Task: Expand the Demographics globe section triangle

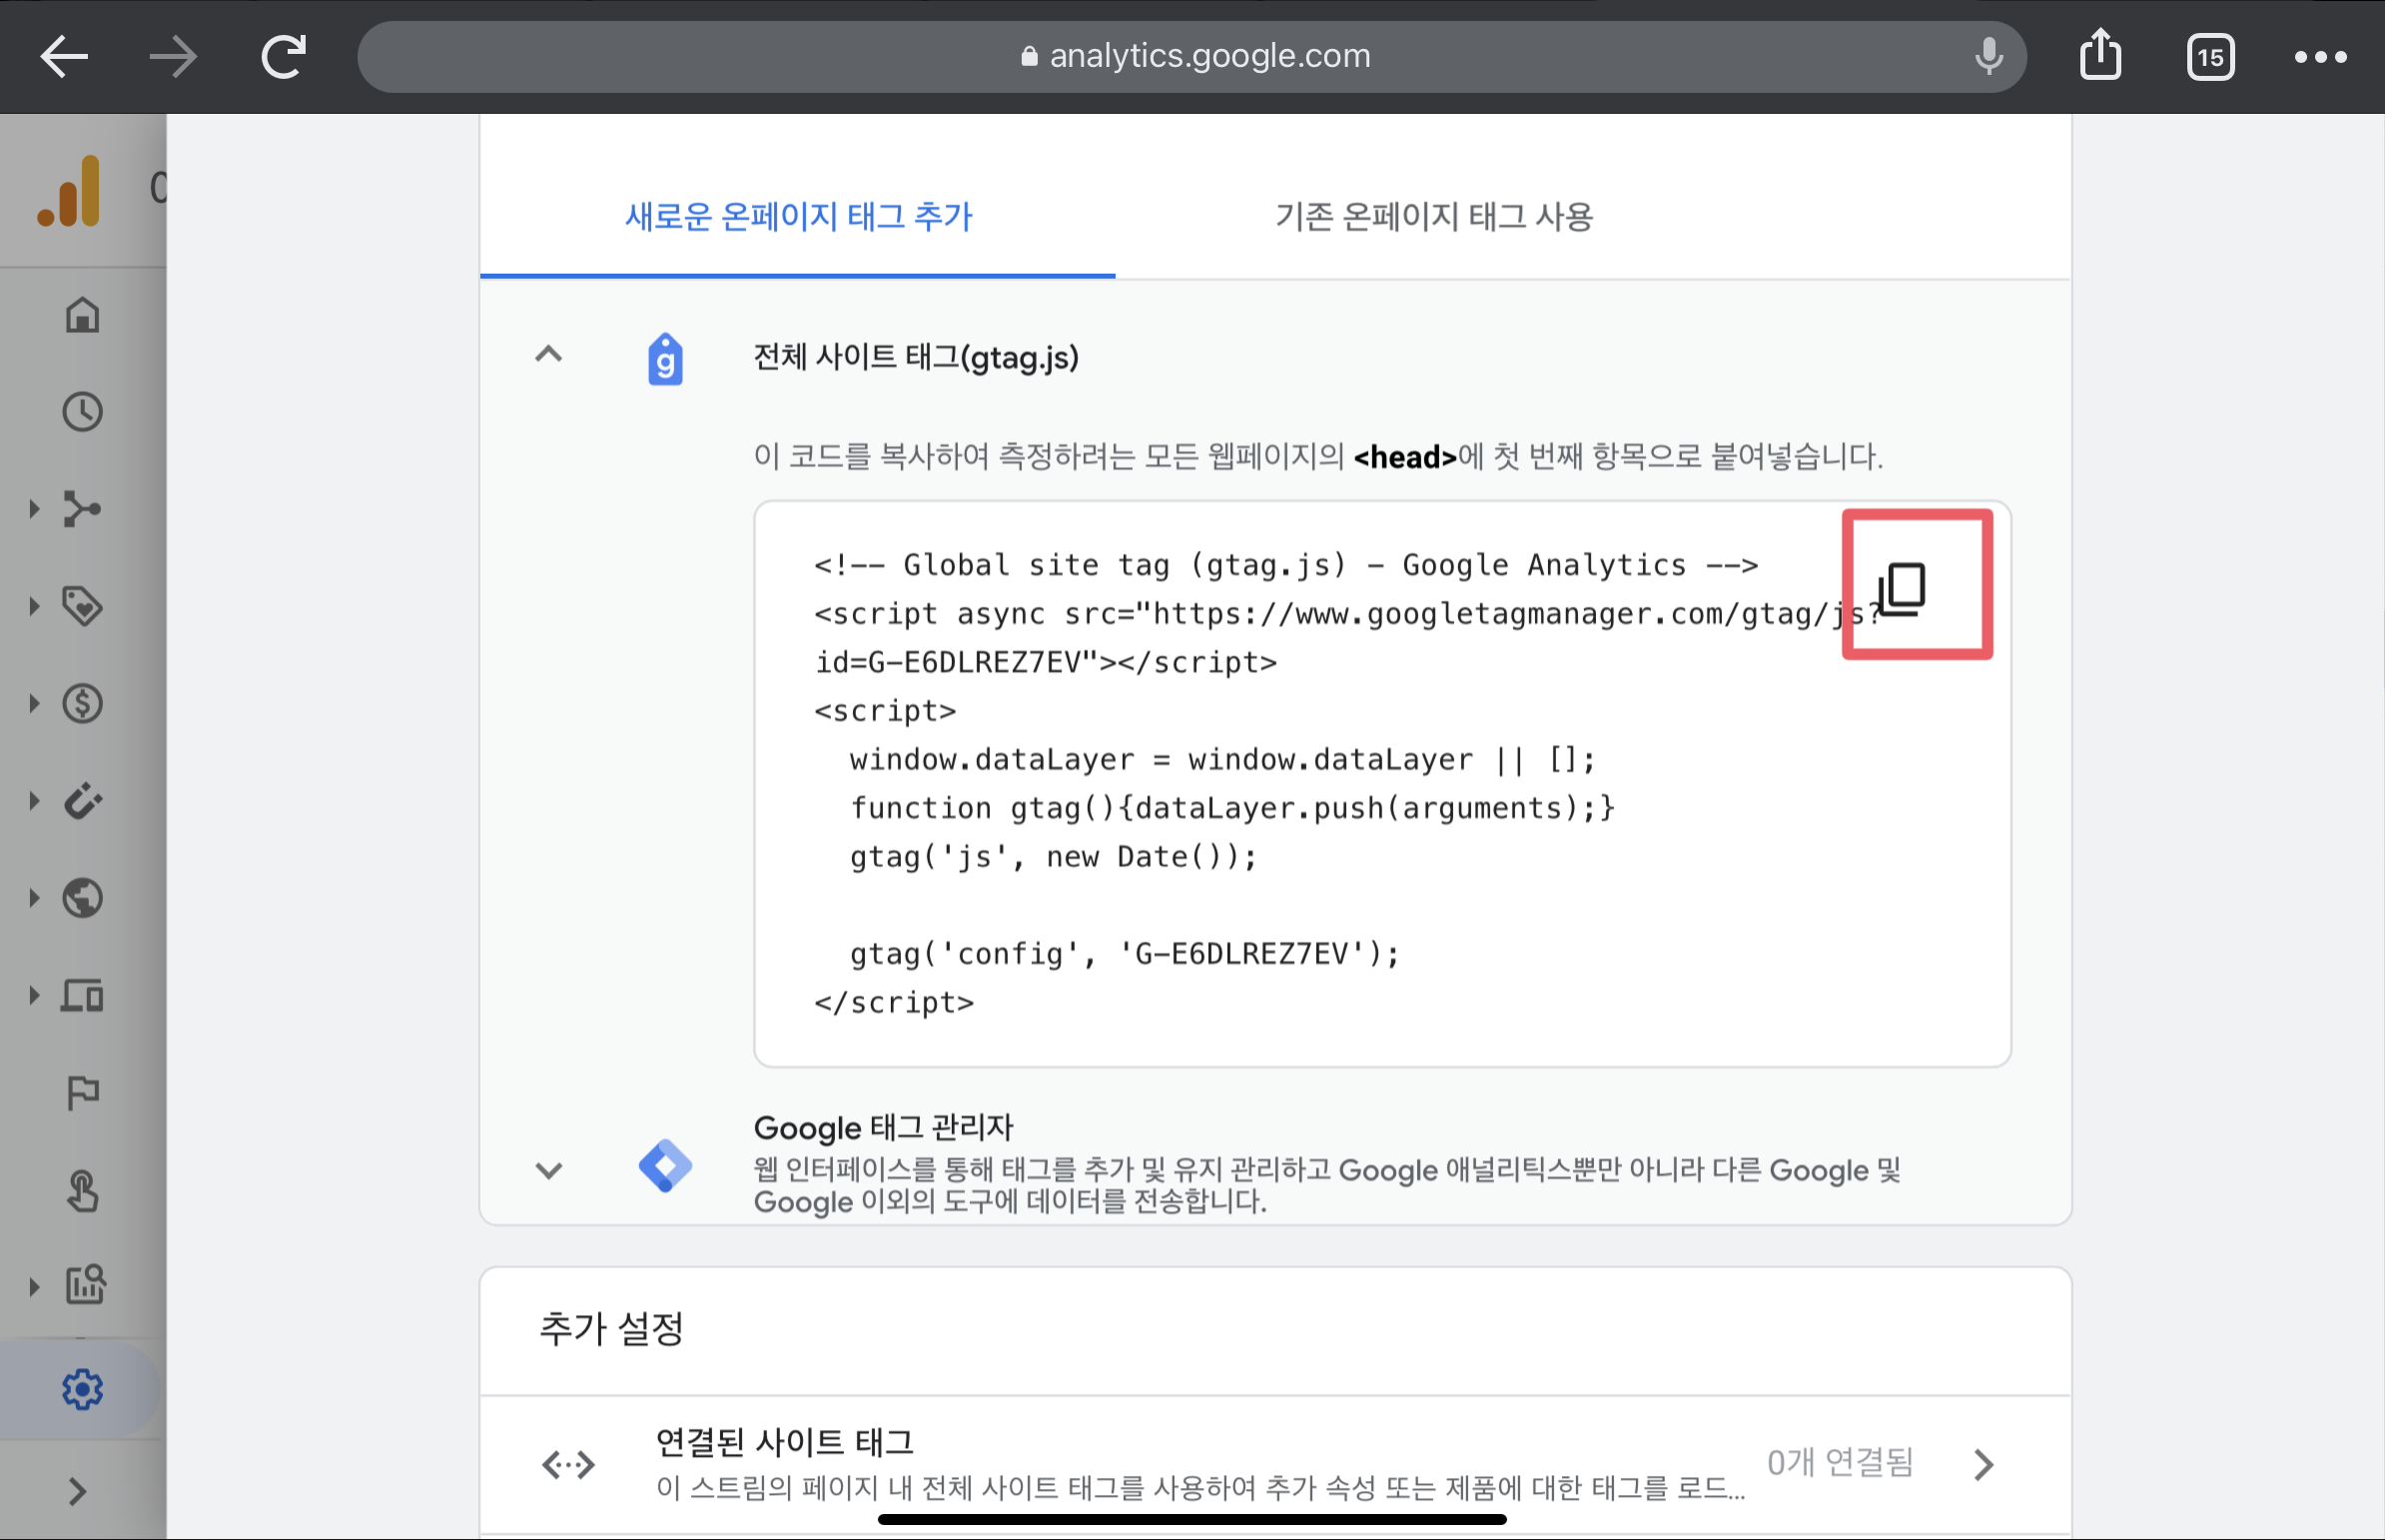Action: 34,898
